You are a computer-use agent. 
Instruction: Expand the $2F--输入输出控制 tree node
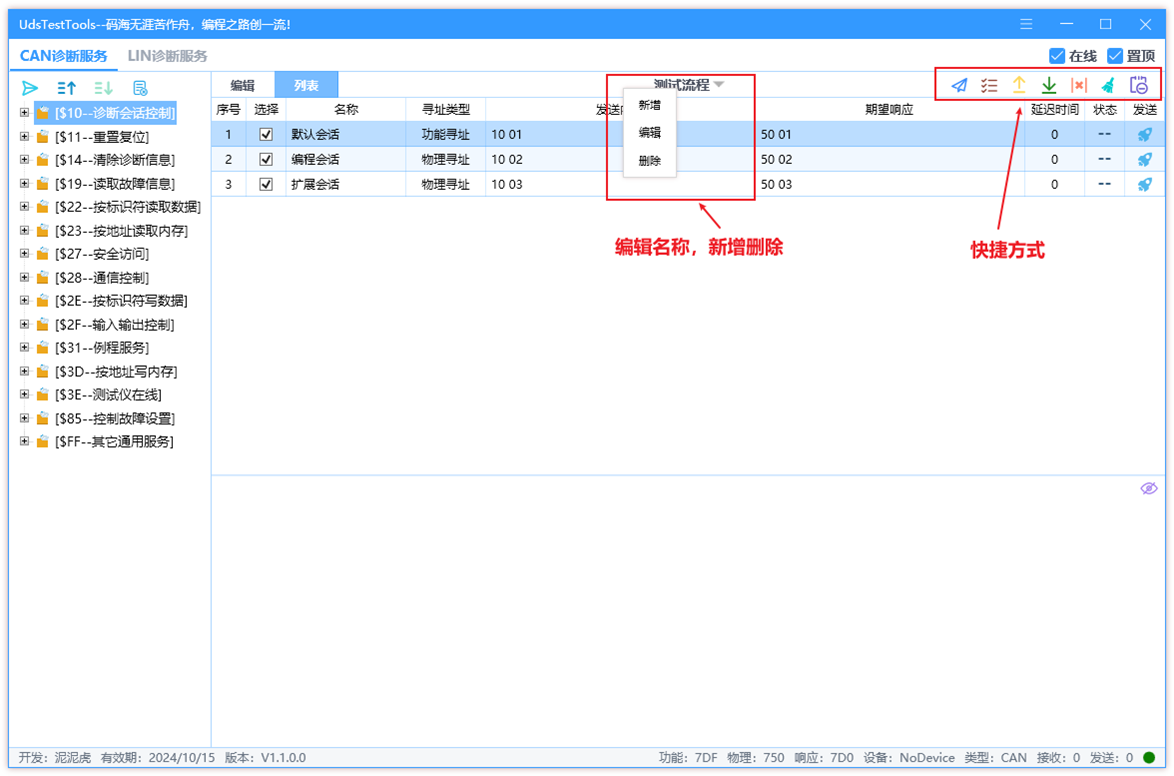click(x=24, y=324)
